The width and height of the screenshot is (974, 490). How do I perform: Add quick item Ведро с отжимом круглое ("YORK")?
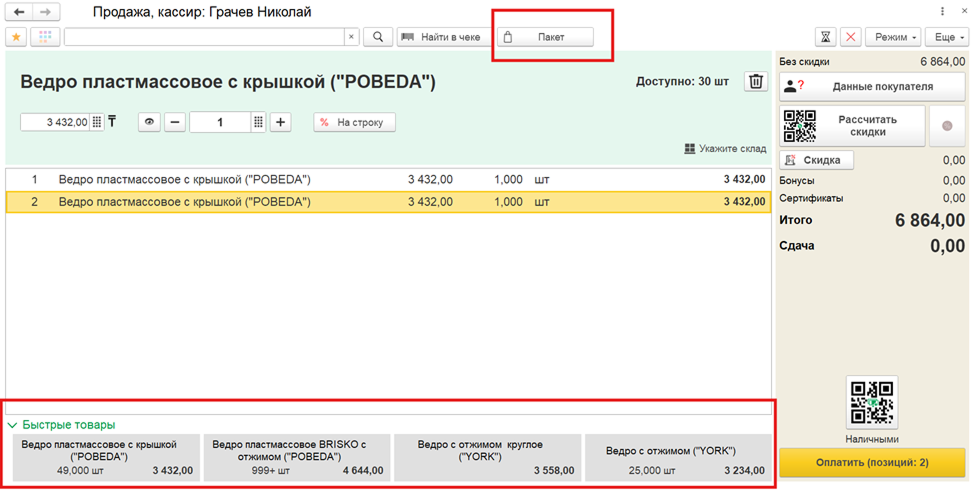click(x=488, y=458)
